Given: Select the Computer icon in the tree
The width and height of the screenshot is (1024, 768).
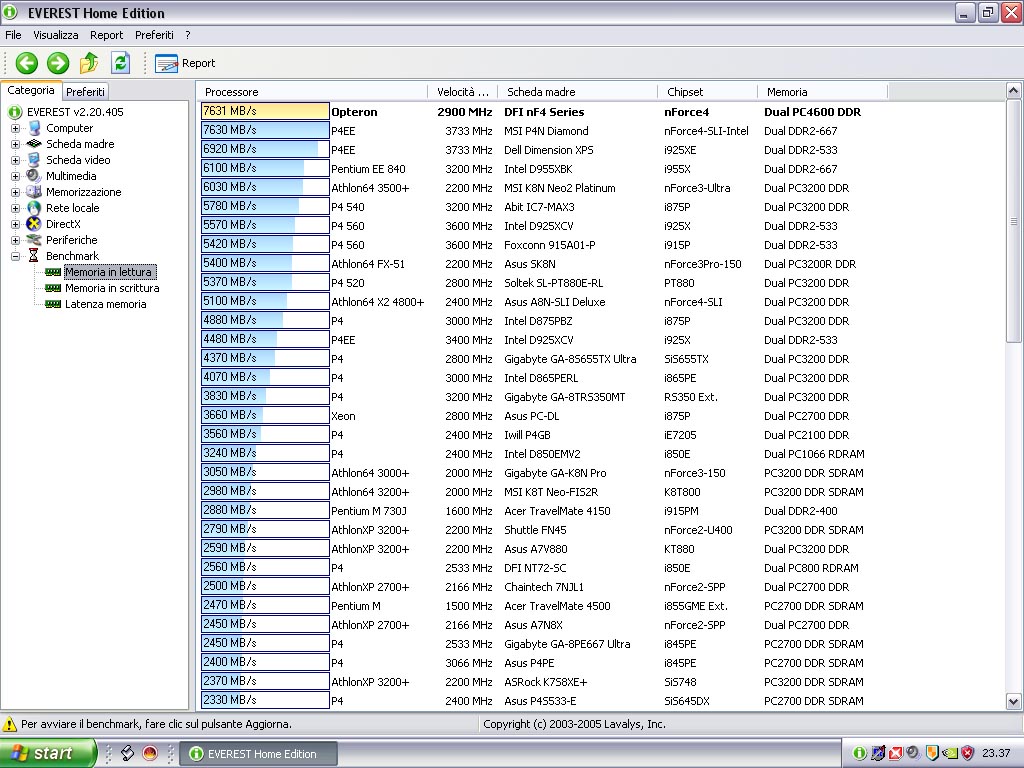Looking at the screenshot, I should [34, 128].
